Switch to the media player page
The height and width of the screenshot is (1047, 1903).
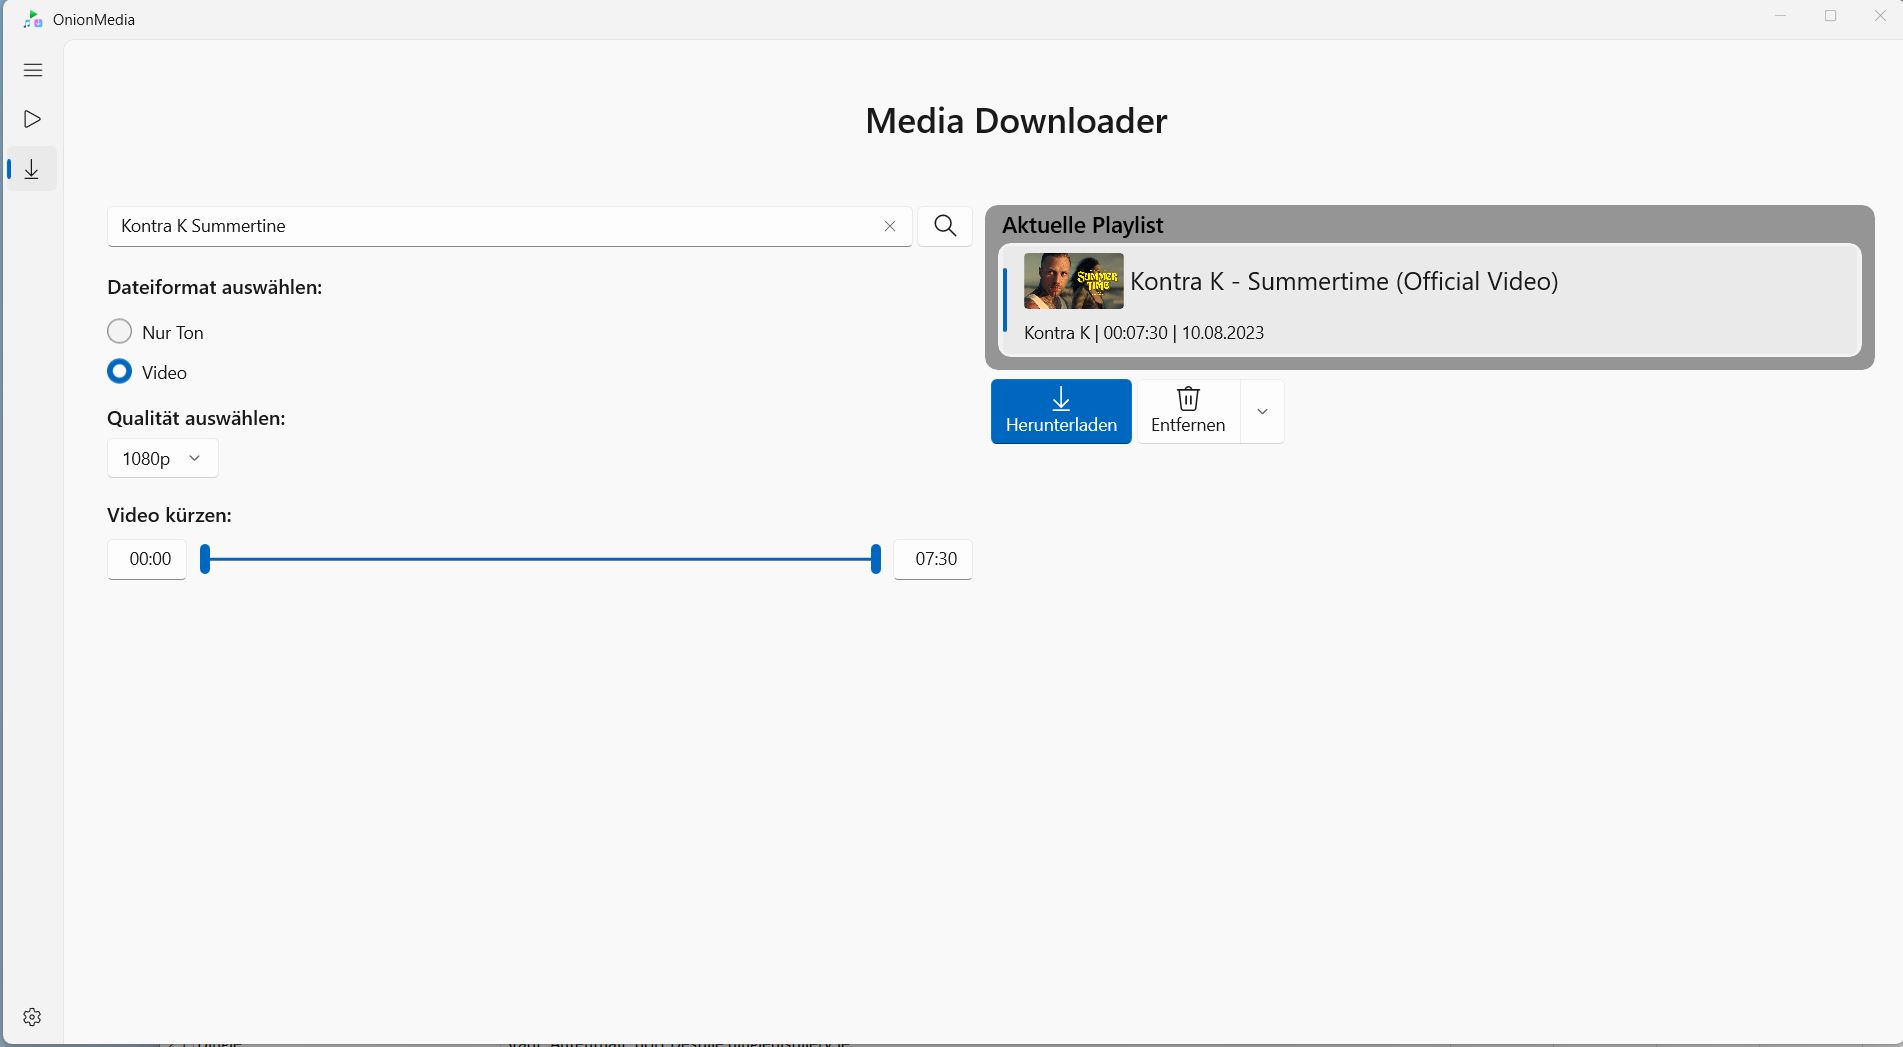pos(33,119)
